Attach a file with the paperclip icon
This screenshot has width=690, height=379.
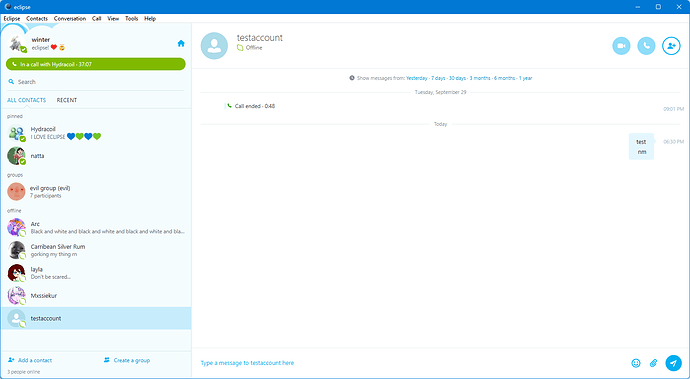point(653,363)
